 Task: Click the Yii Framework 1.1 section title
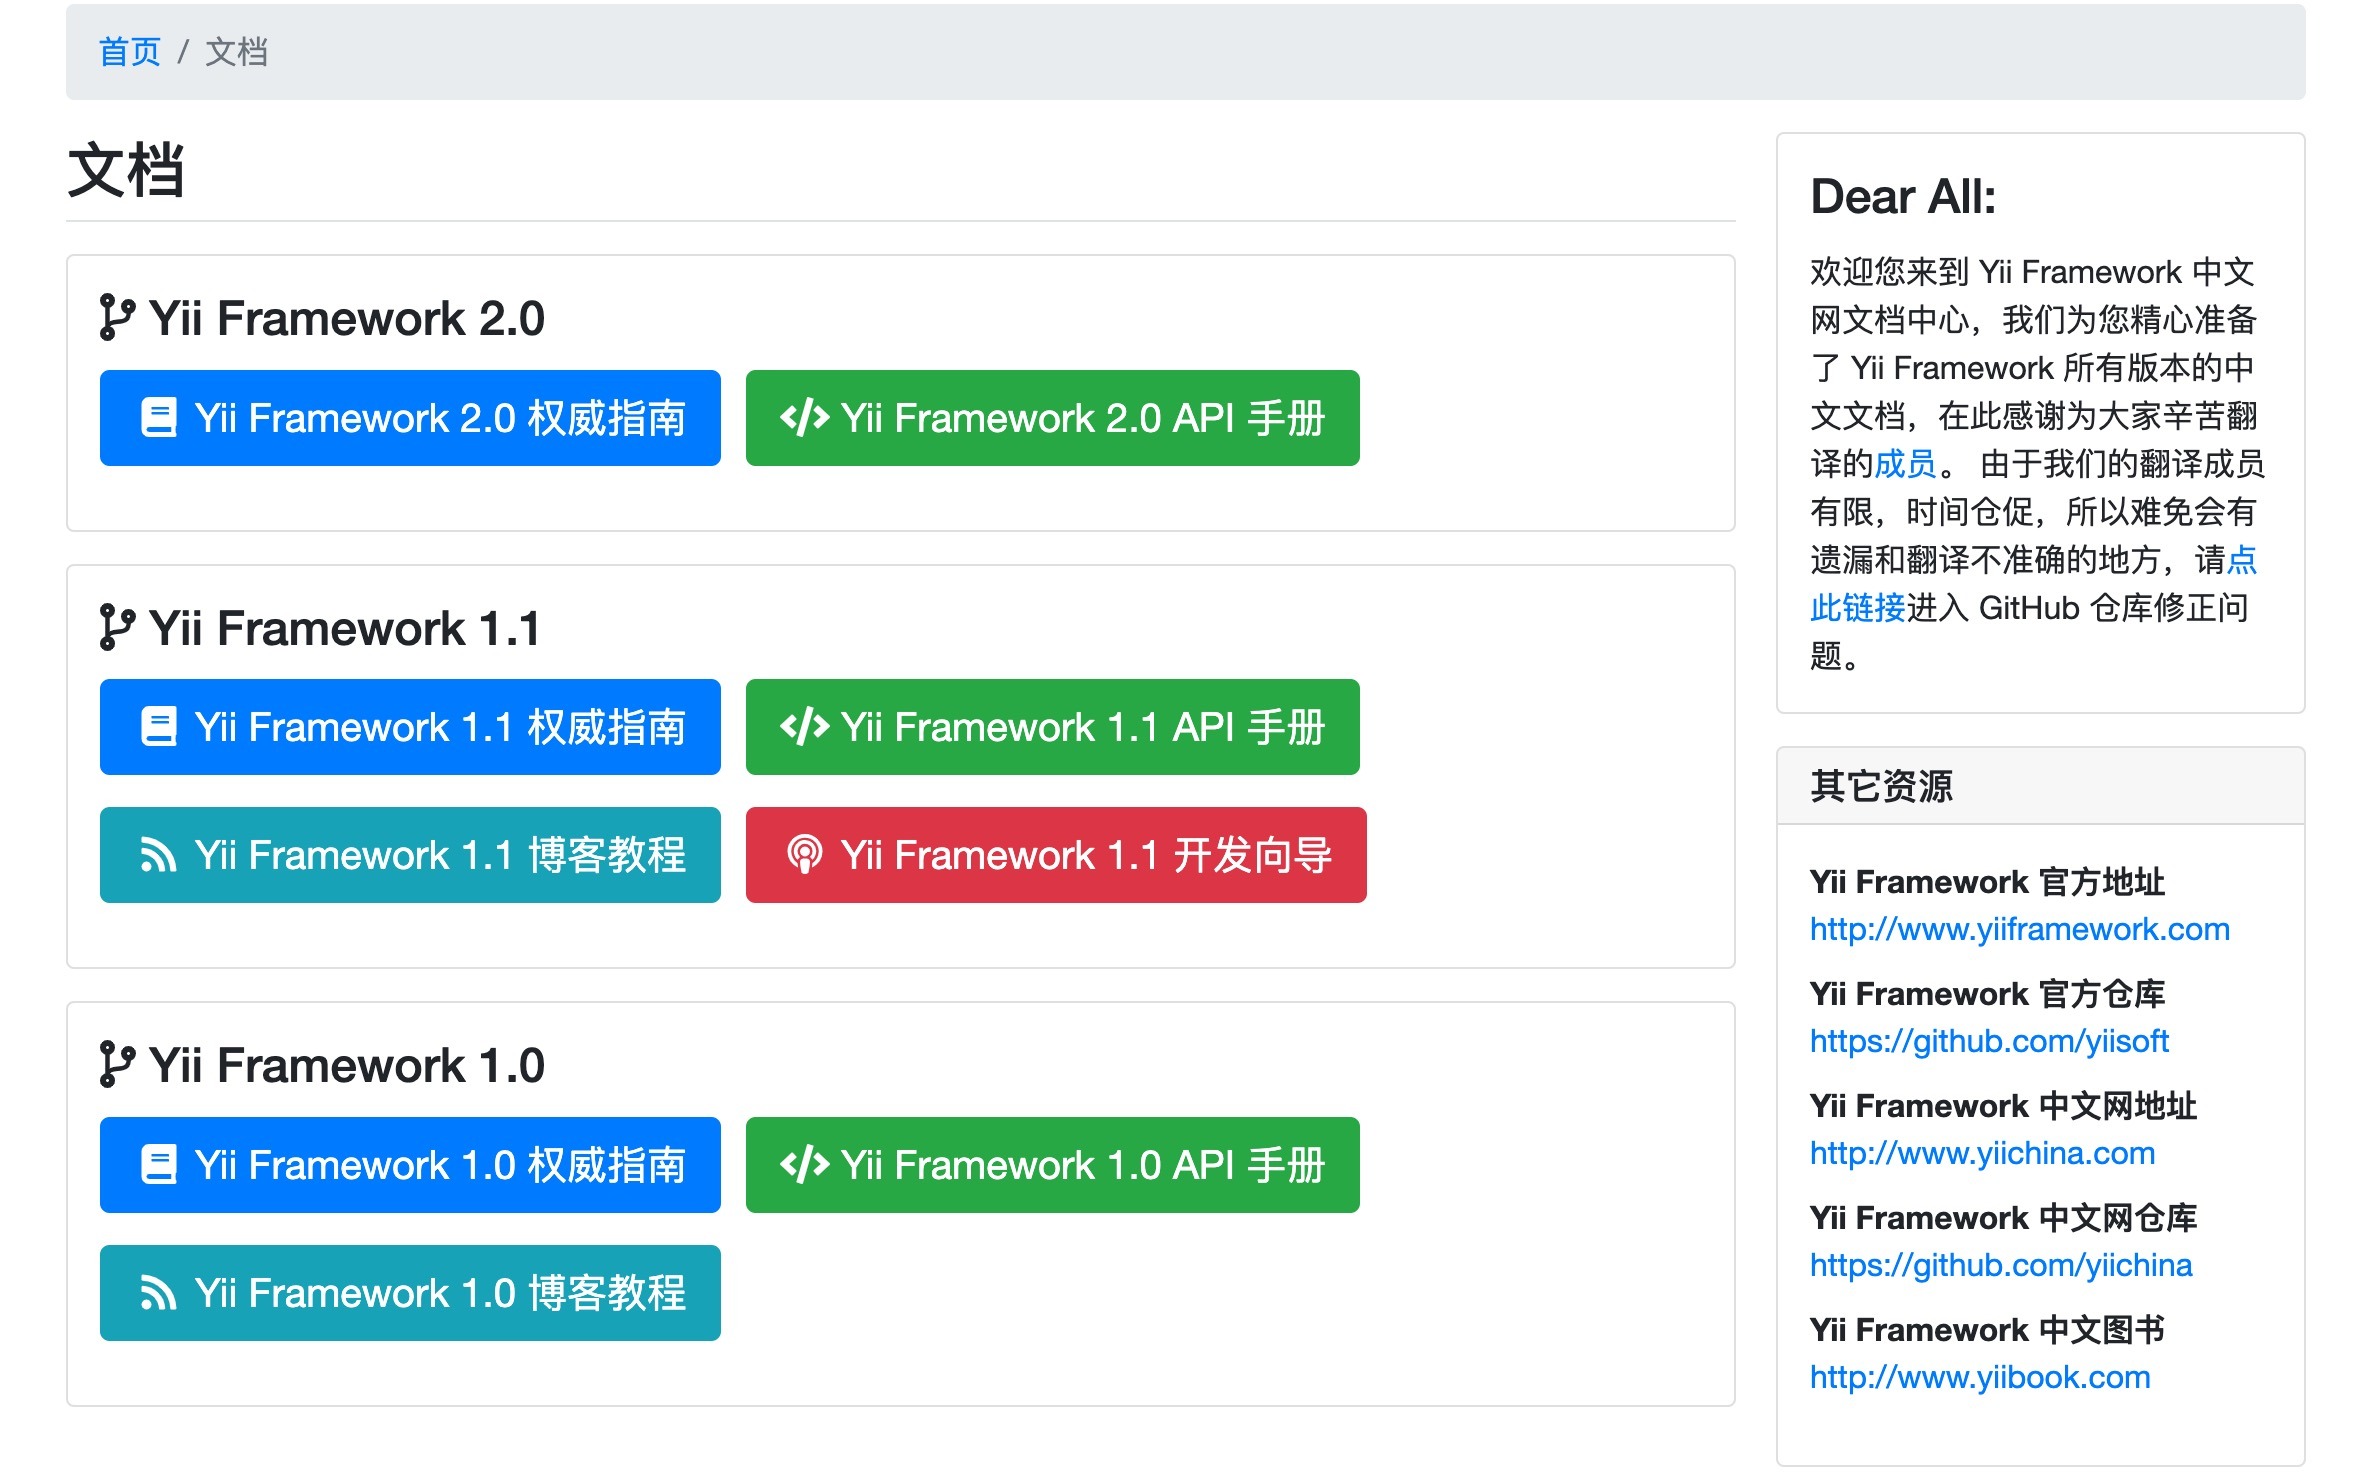(344, 628)
